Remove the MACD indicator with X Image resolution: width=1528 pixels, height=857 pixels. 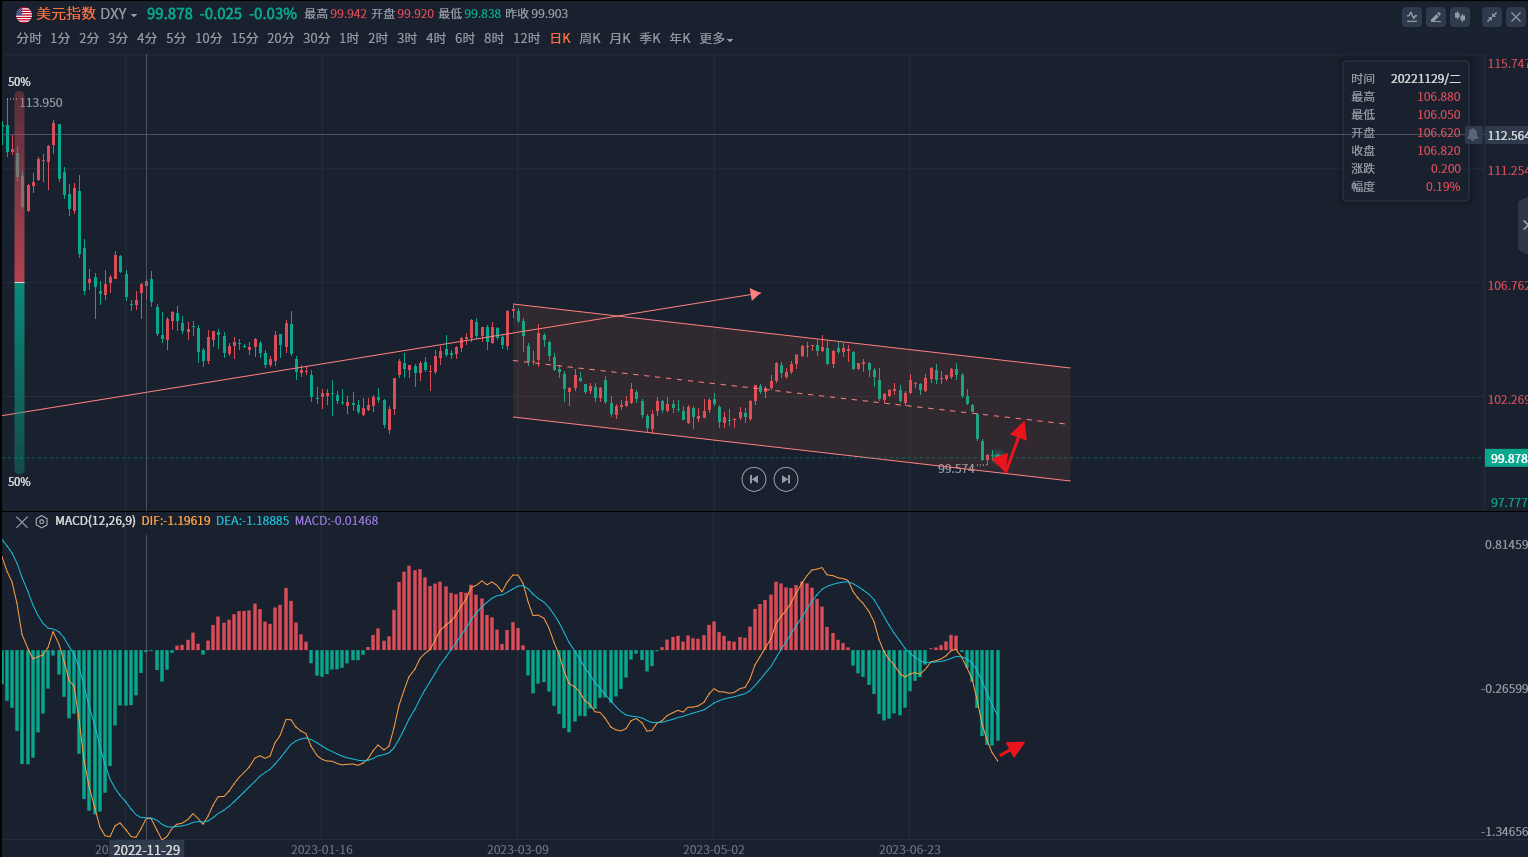(x=22, y=522)
